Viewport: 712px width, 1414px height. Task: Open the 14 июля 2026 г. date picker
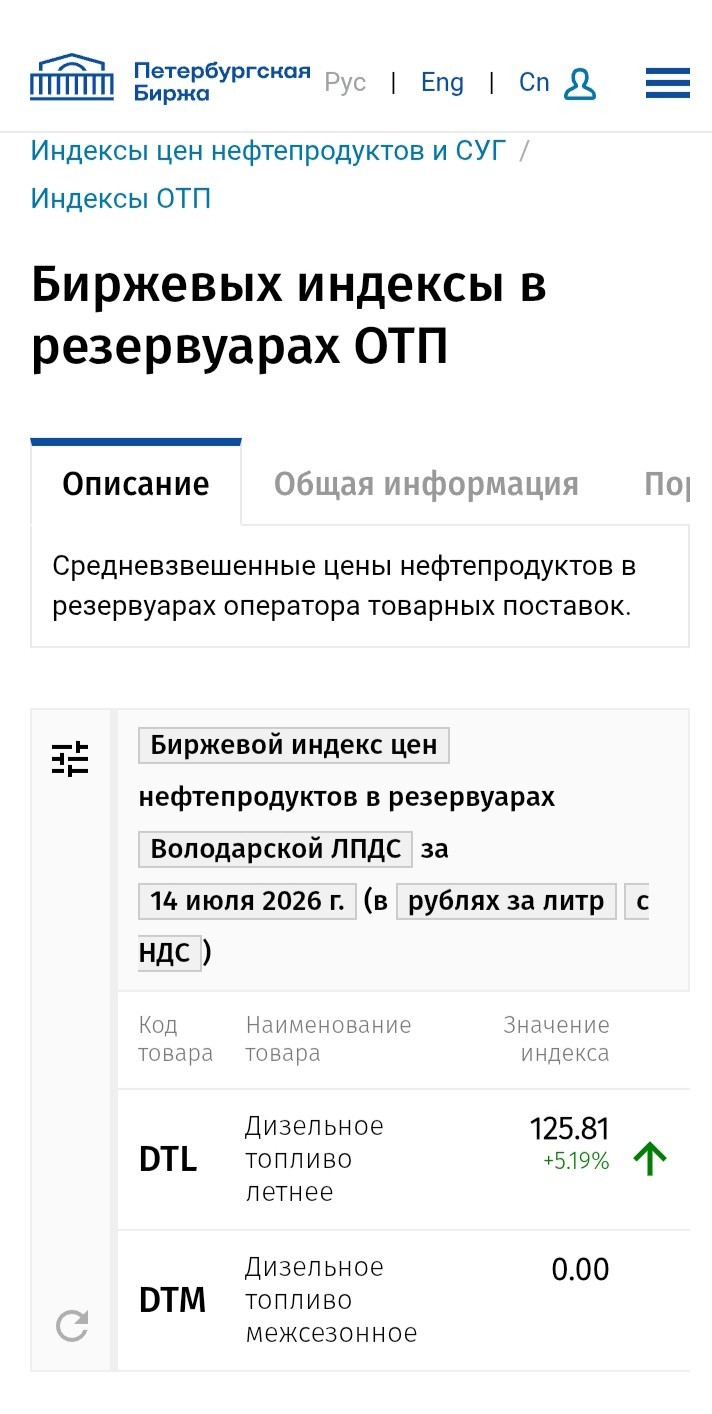247,901
